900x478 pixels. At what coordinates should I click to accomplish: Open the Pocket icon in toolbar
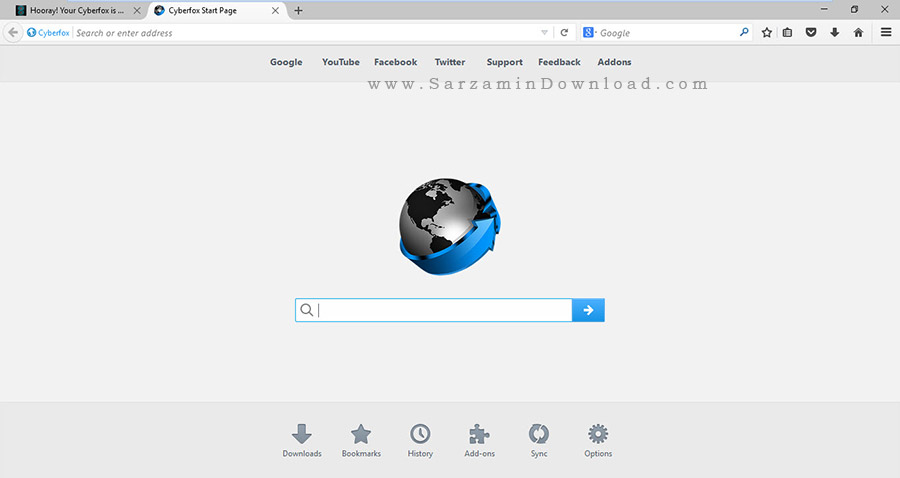[x=811, y=33]
